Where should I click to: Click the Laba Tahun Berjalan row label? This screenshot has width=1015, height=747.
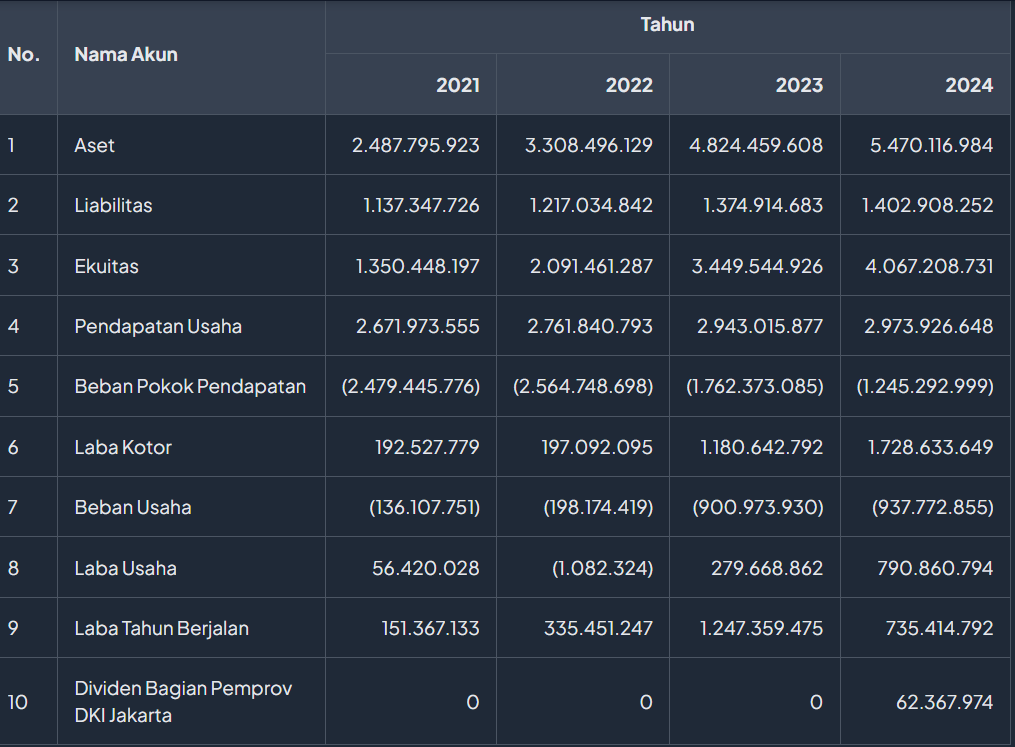(x=161, y=629)
